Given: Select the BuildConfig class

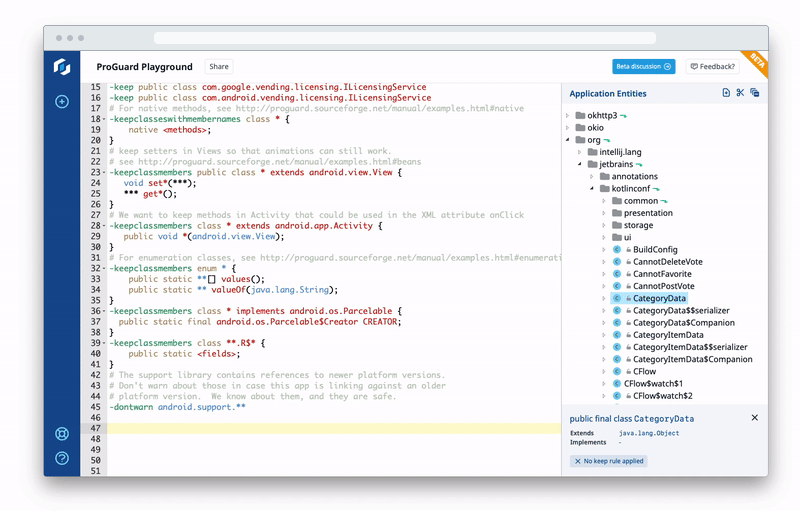Looking at the screenshot, I should [655, 249].
